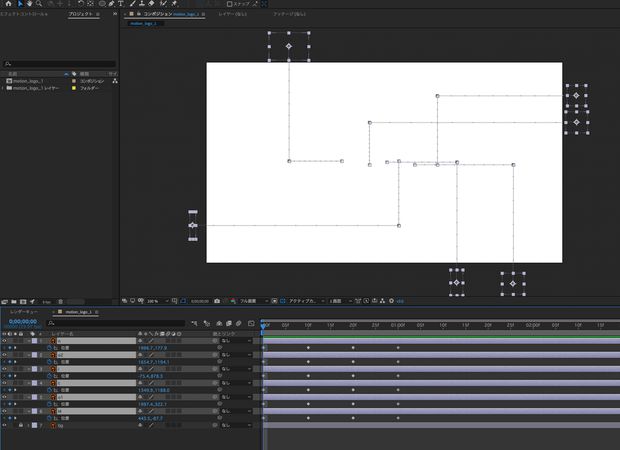
Task: Open the composition mini-flowchart in timeline
Action: coord(194,323)
